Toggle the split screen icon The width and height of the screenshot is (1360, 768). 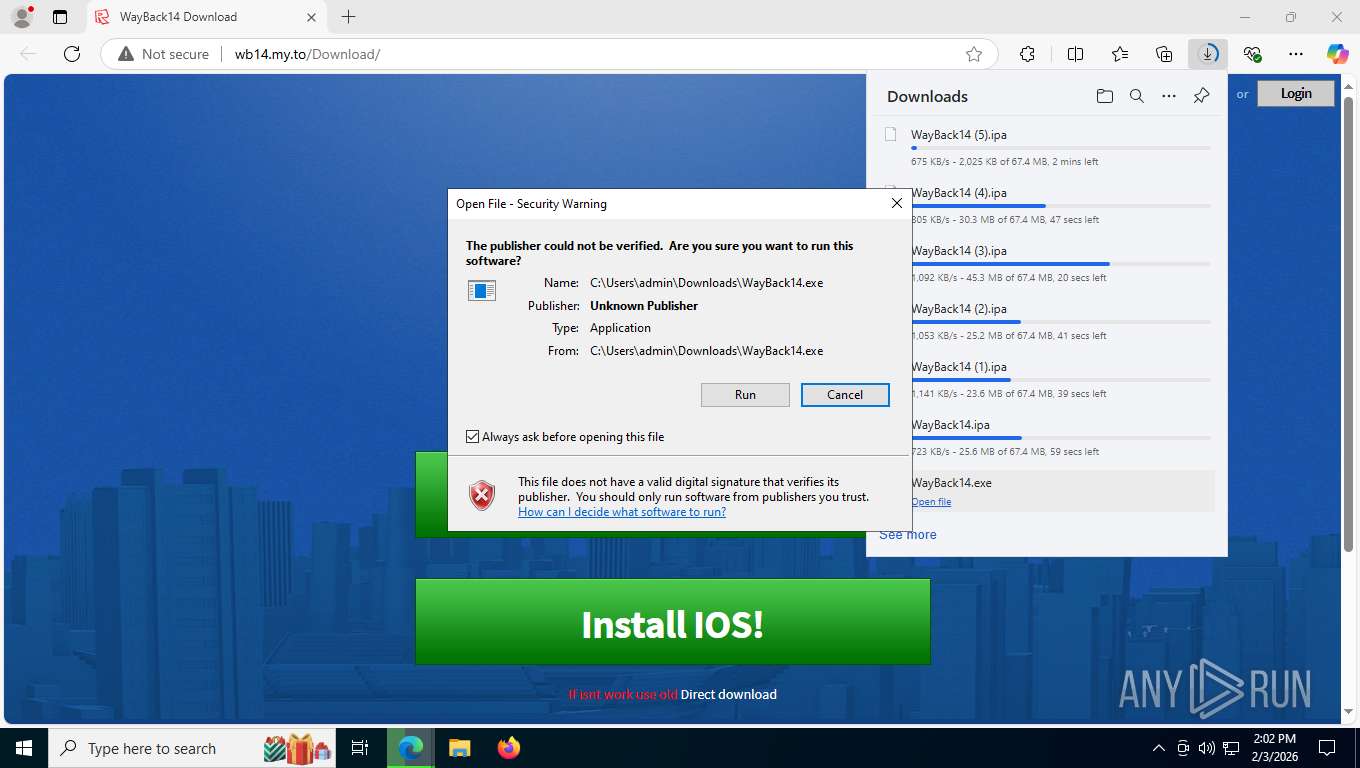[x=1075, y=54]
